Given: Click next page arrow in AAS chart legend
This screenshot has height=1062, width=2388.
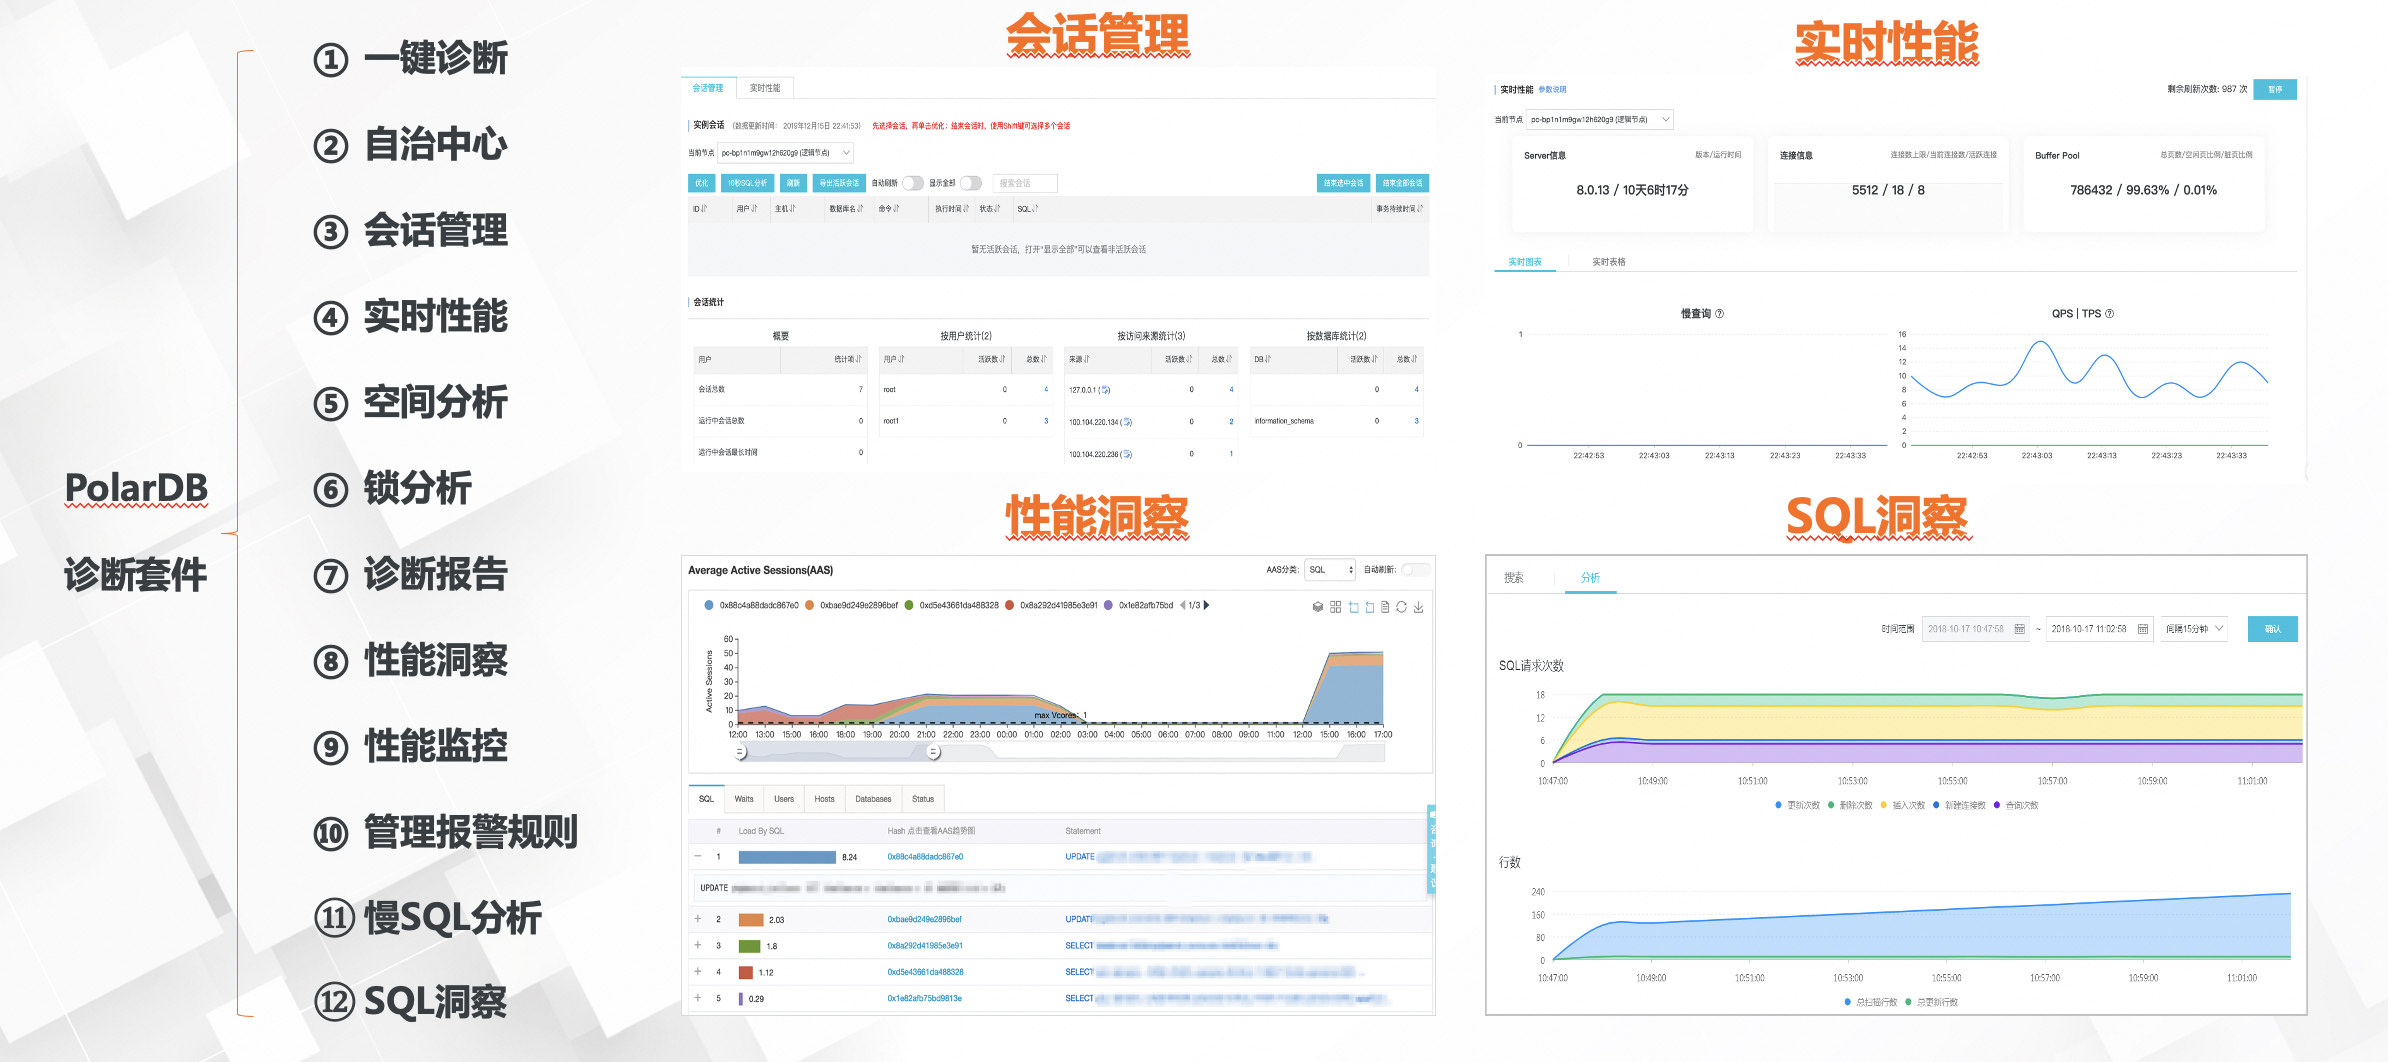Looking at the screenshot, I should (1207, 605).
